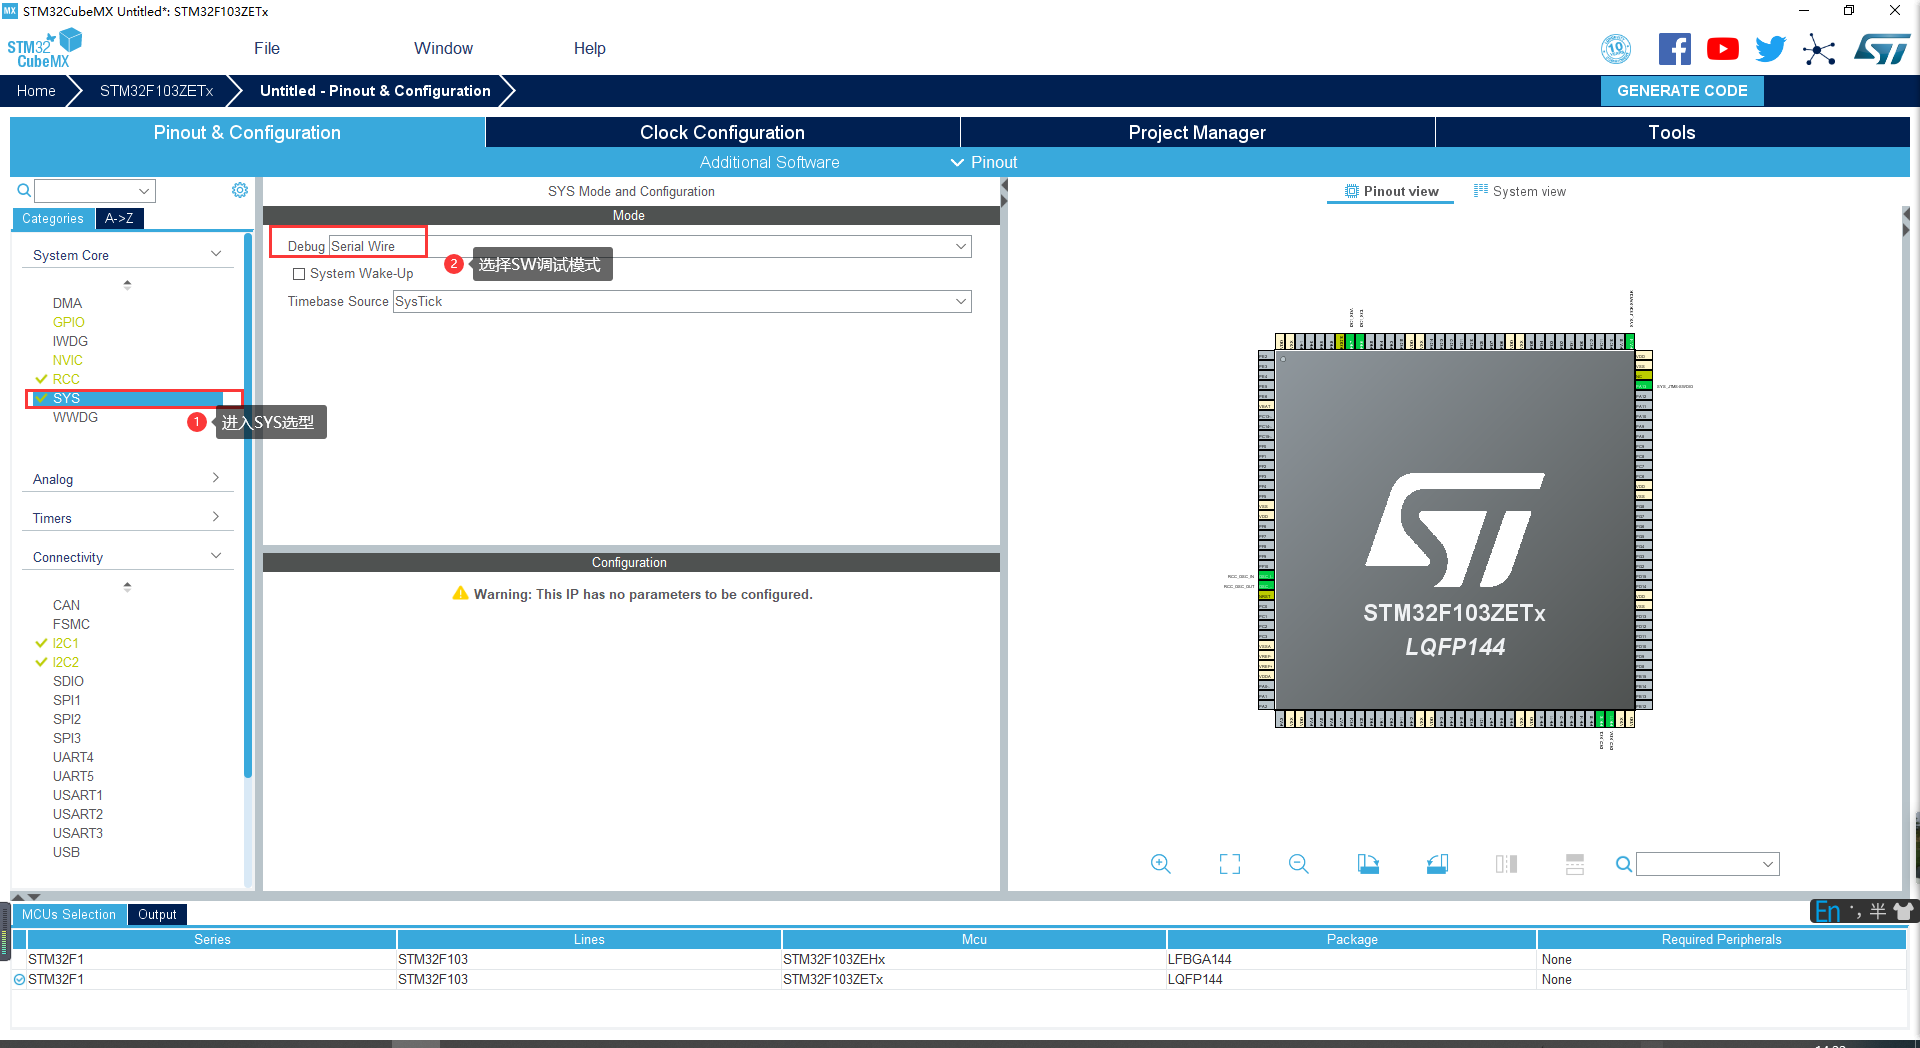Screen dimensions: 1920x1048
Task: Switch to the Clock Configuration tab
Action: pyautogui.click(x=721, y=131)
